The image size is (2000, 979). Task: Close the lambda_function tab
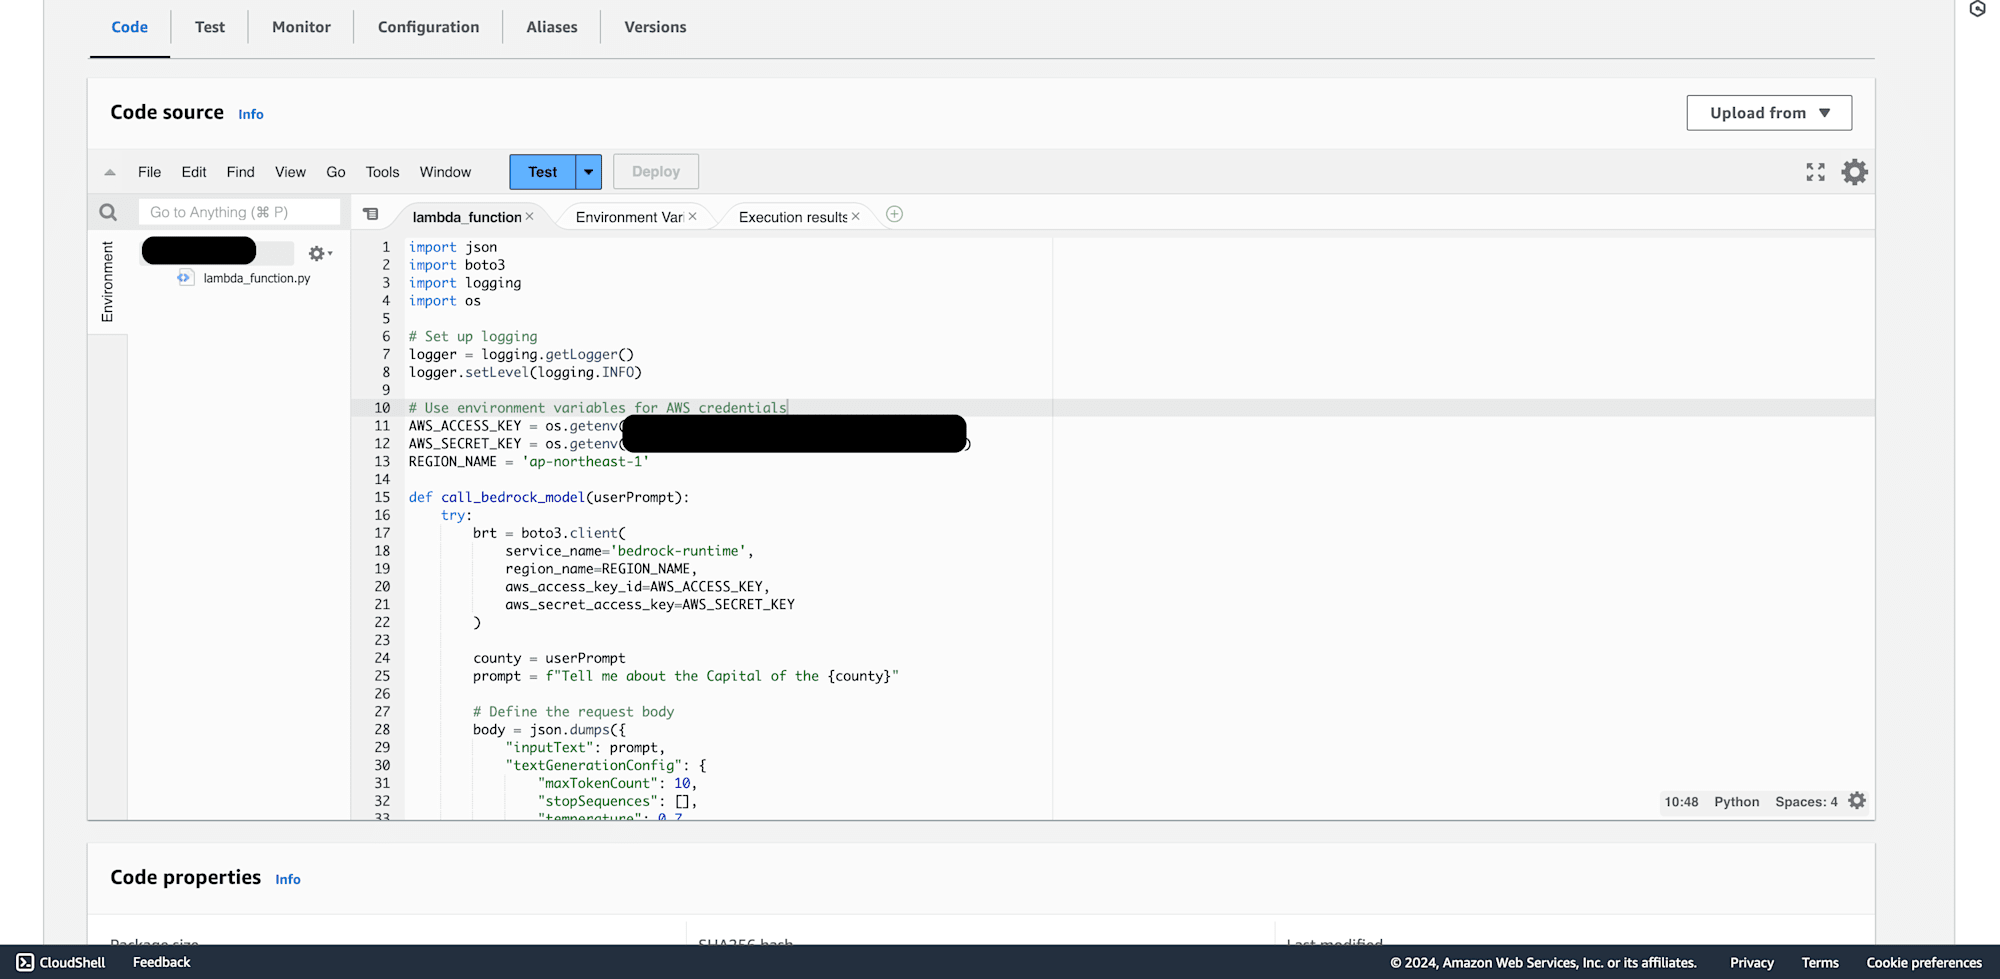[x=530, y=216]
